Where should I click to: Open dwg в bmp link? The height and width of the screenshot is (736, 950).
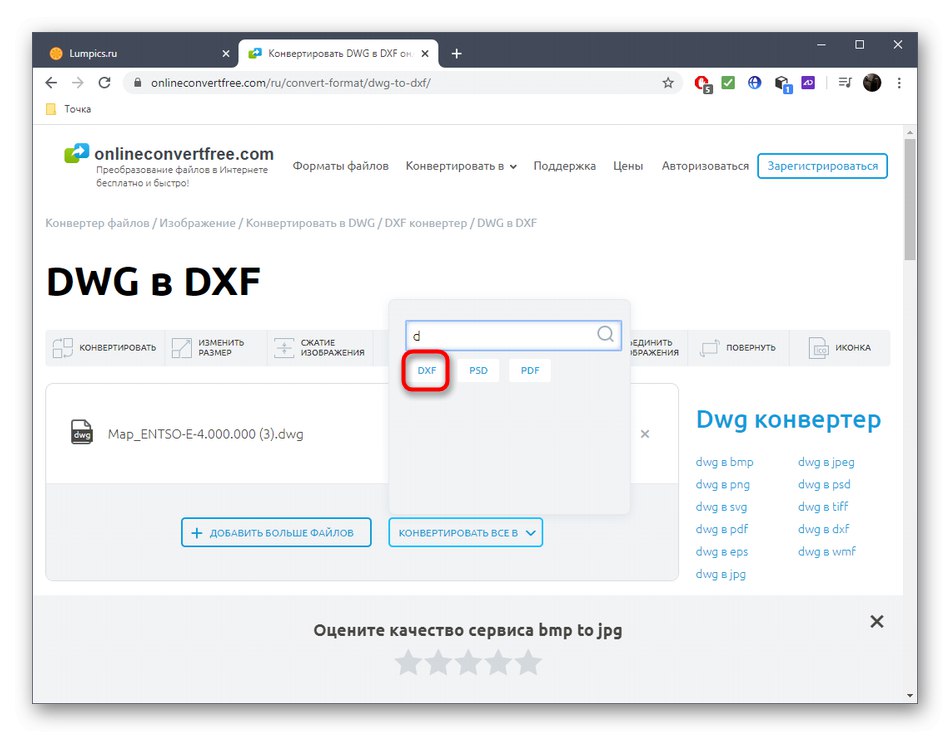pos(725,462)
